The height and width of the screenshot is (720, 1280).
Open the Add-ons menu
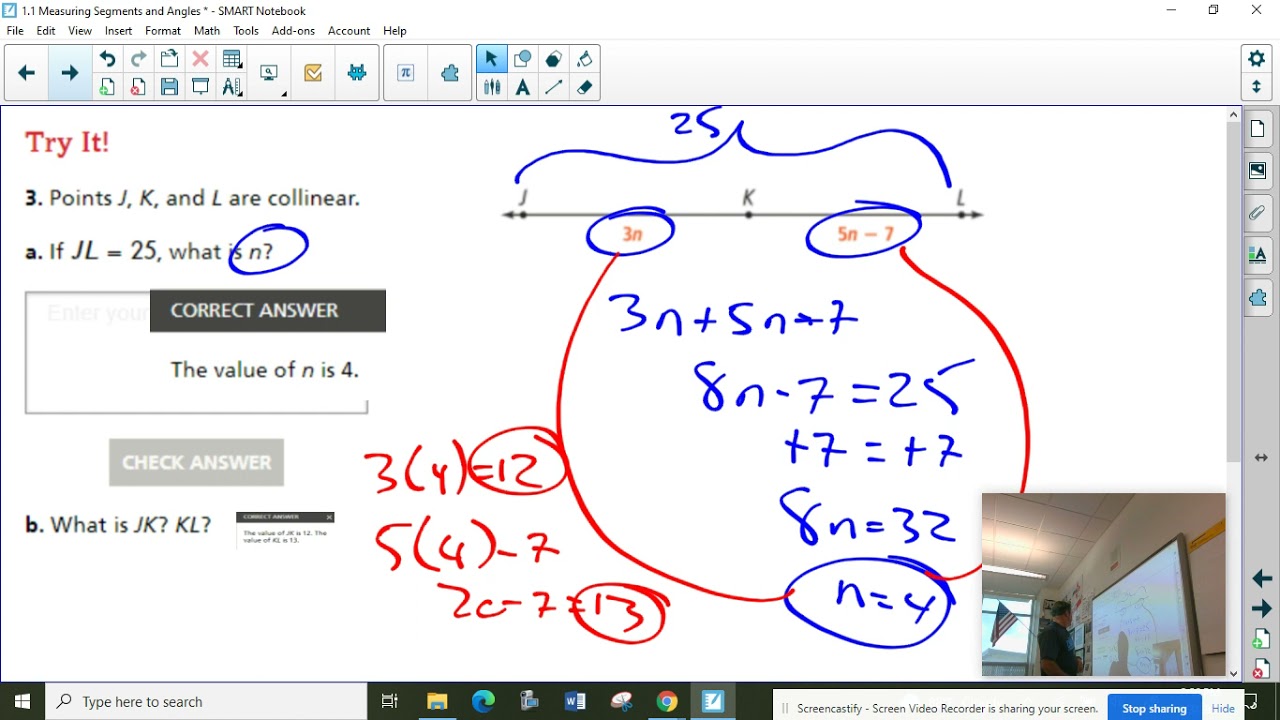(x=294, y=31)
